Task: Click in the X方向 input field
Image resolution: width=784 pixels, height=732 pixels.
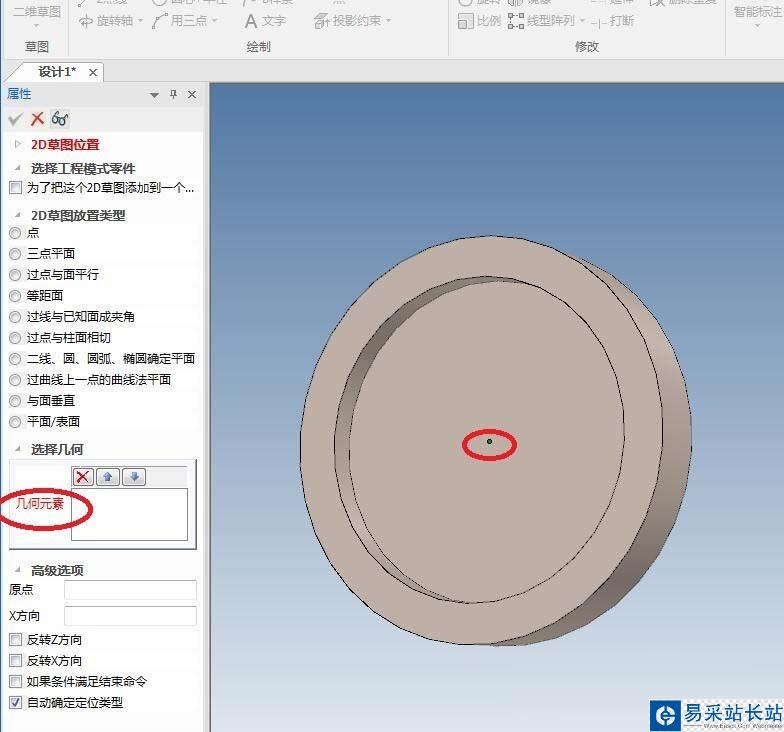Action: coord(130,616)
